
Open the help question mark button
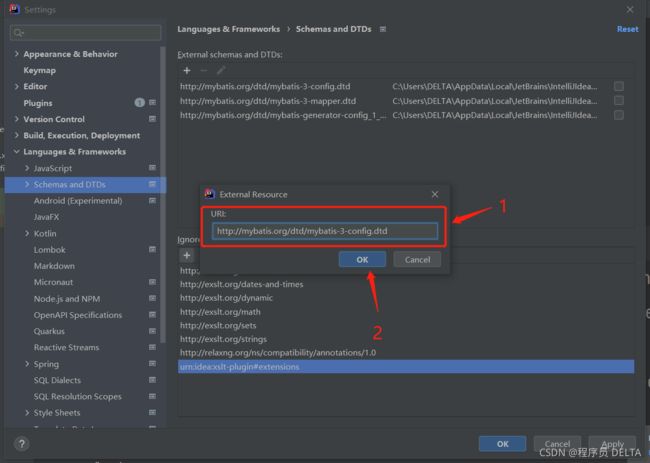22,444
